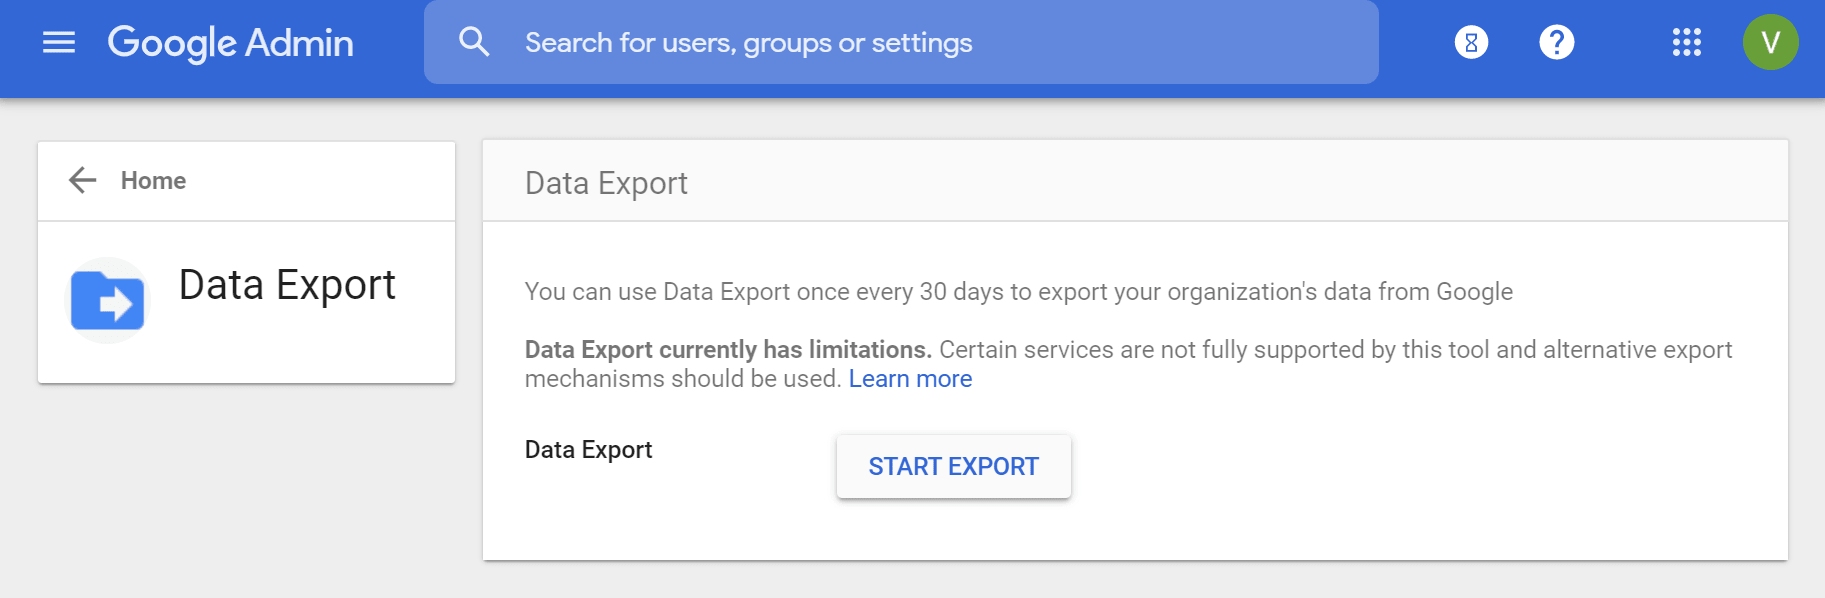Click the bold limitations warning text
Screen dimensions: 1825x598
728,350
